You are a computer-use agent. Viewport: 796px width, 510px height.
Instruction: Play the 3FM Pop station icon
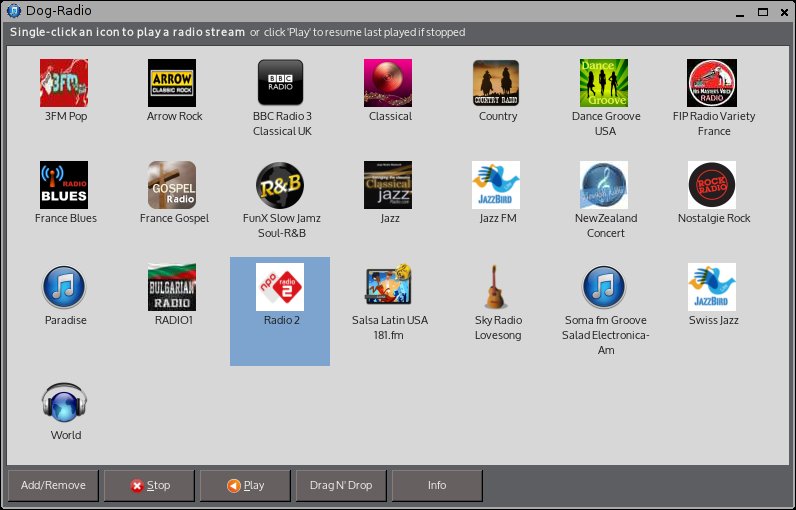64,83
